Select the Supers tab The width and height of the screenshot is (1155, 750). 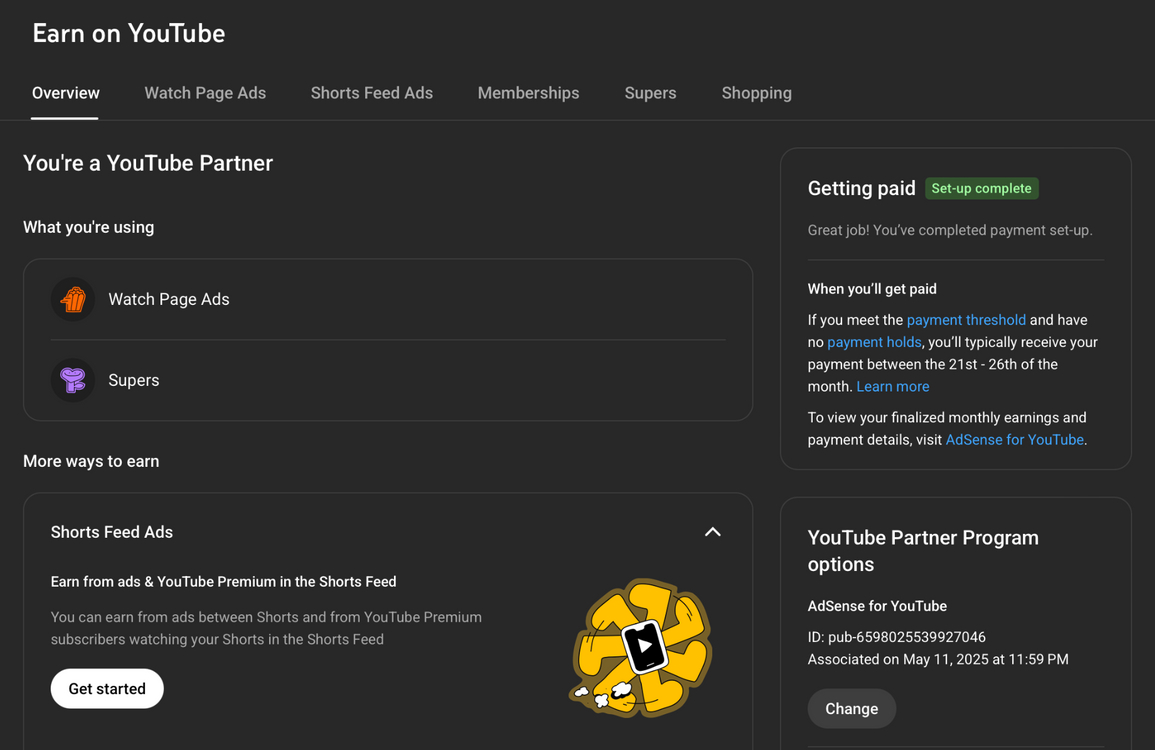click(650, 93)
